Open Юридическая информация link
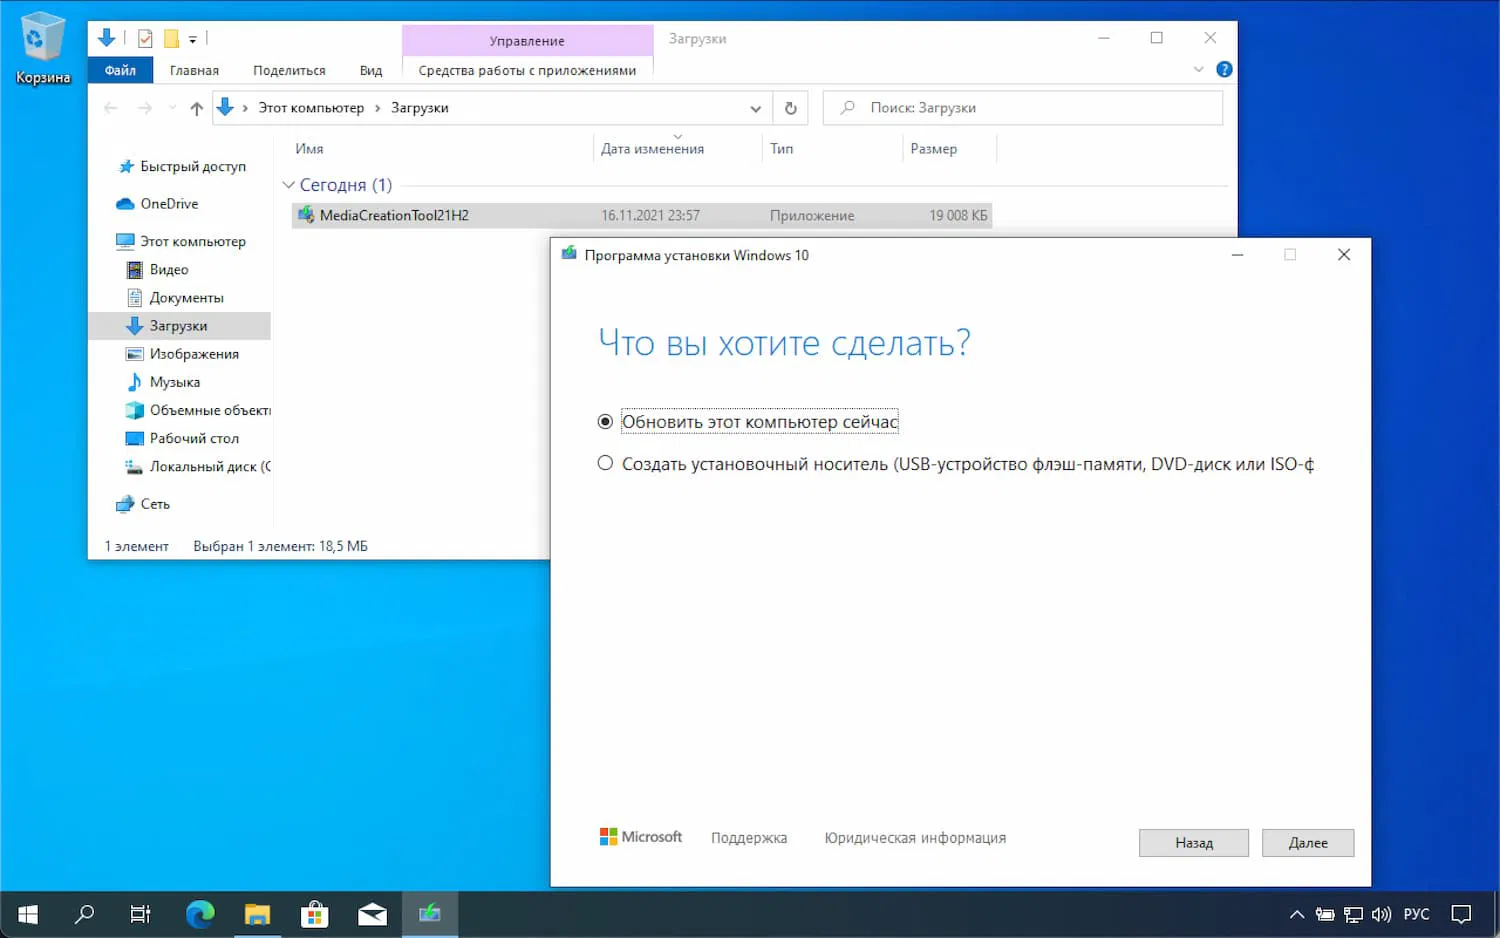The image size is (1500, 938). [x=913, y=838]
